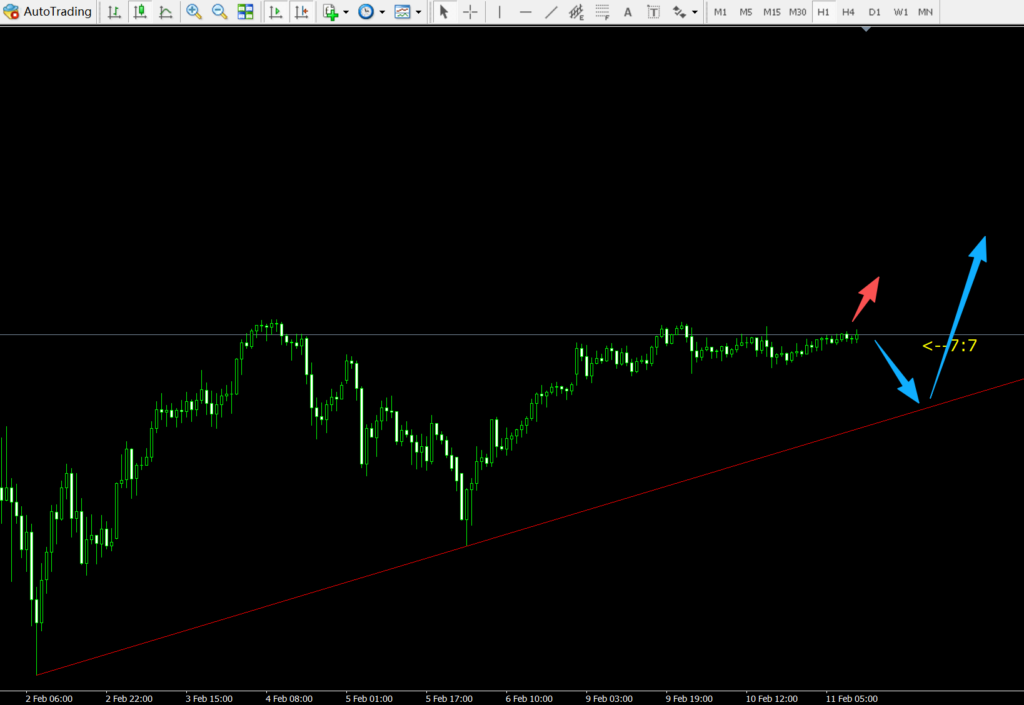Switch to the H4 timeframe
This screenshot has width=1024, height=705.
[x=848, y=12]
